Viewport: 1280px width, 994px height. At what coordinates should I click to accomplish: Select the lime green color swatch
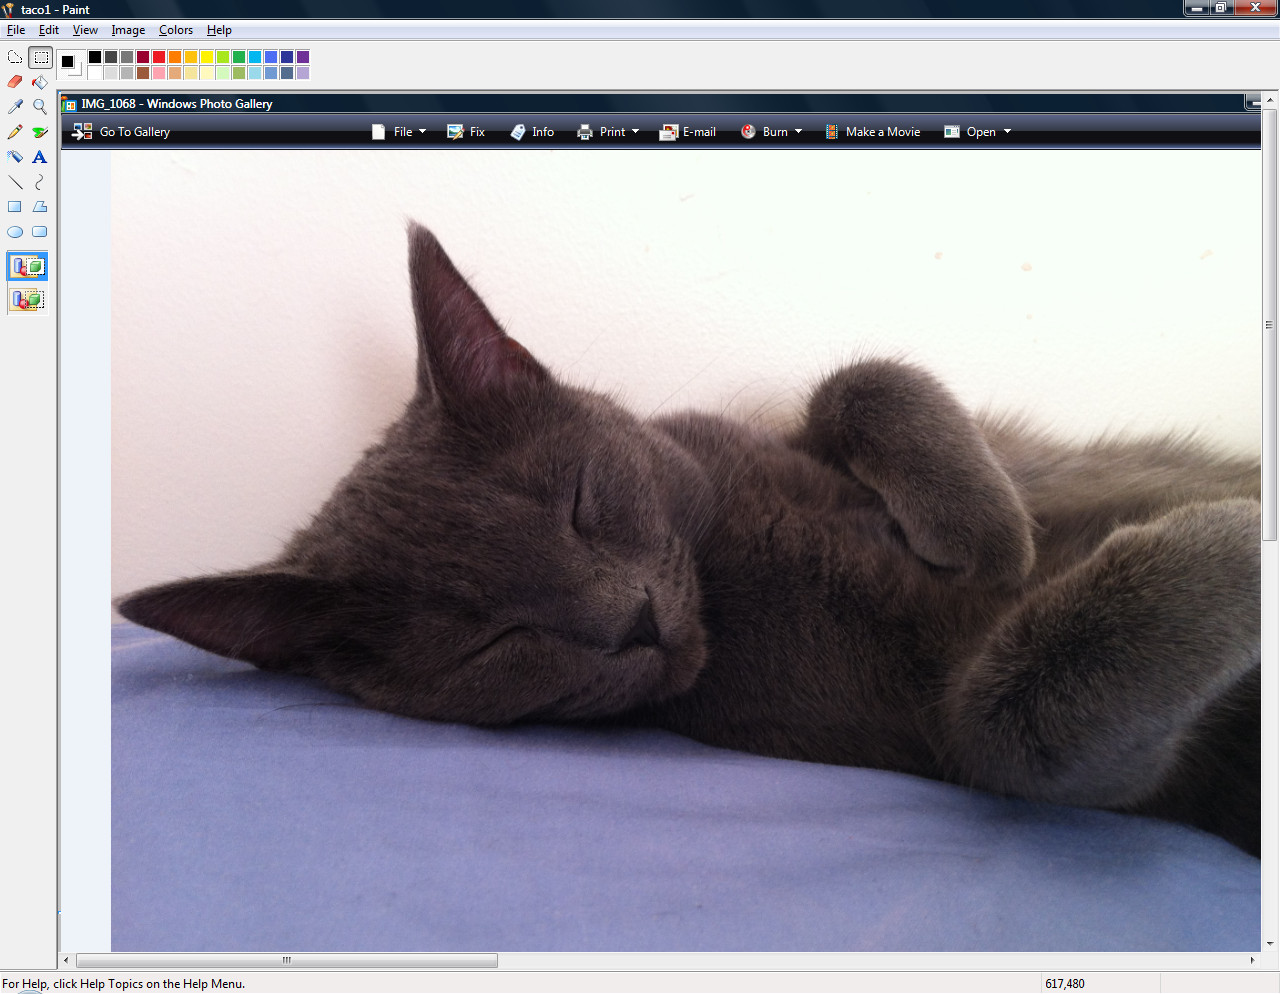223,57
